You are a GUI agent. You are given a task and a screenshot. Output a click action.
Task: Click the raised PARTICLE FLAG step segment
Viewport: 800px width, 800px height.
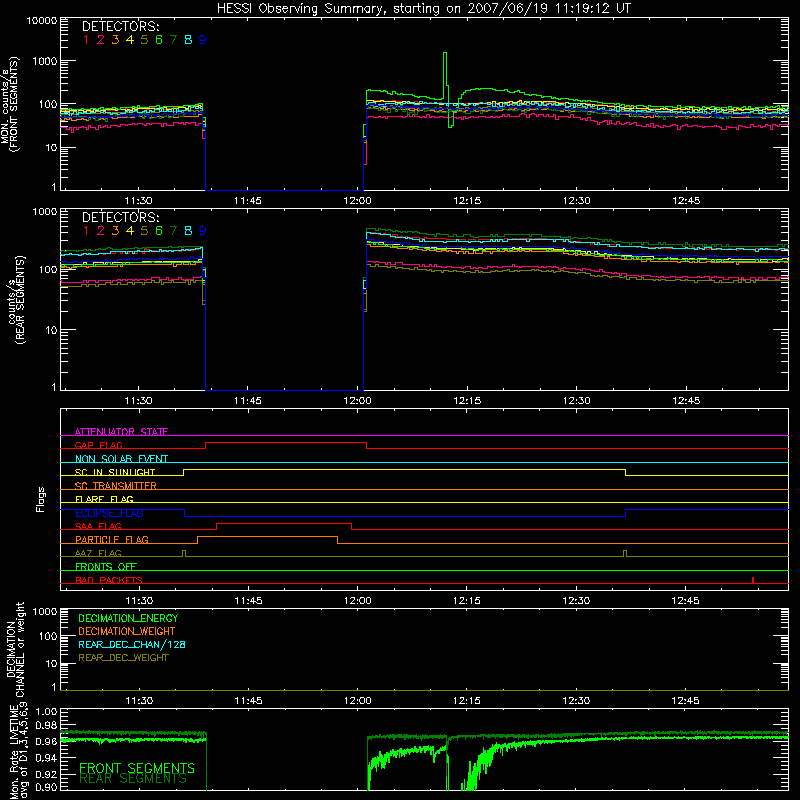click(267, 537)
